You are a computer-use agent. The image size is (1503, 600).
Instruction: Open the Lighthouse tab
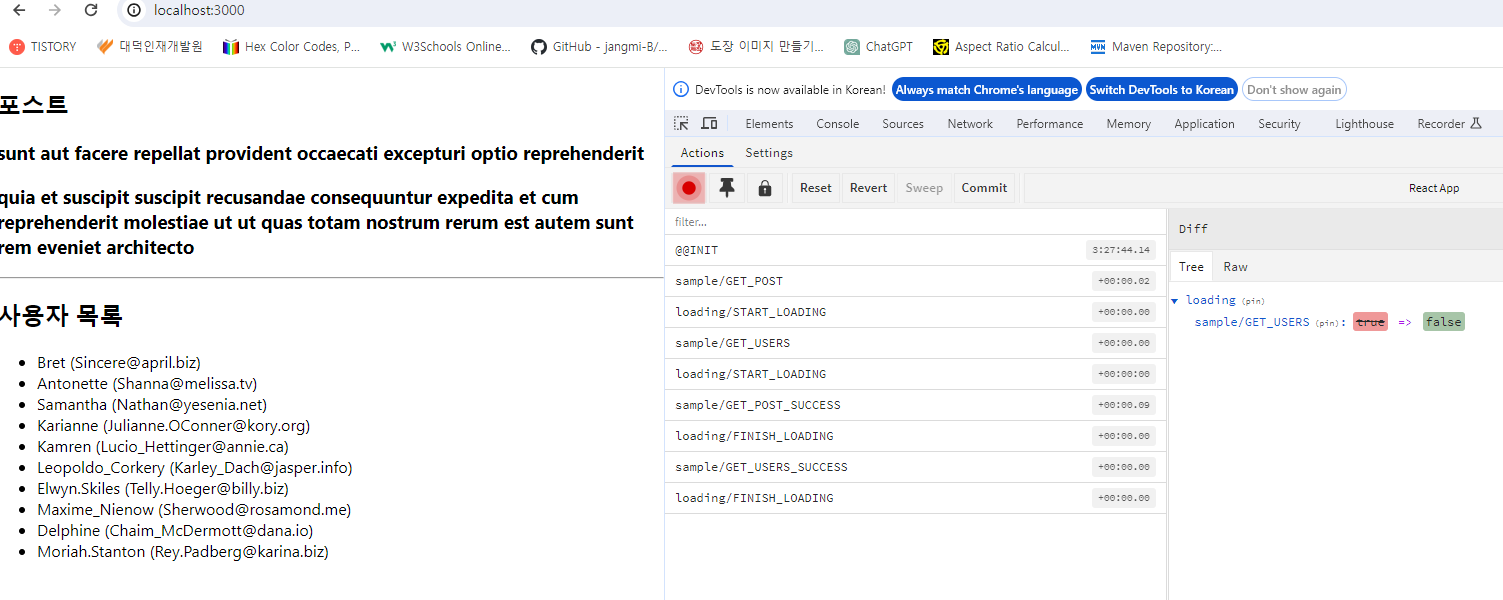pos(1364,124)
